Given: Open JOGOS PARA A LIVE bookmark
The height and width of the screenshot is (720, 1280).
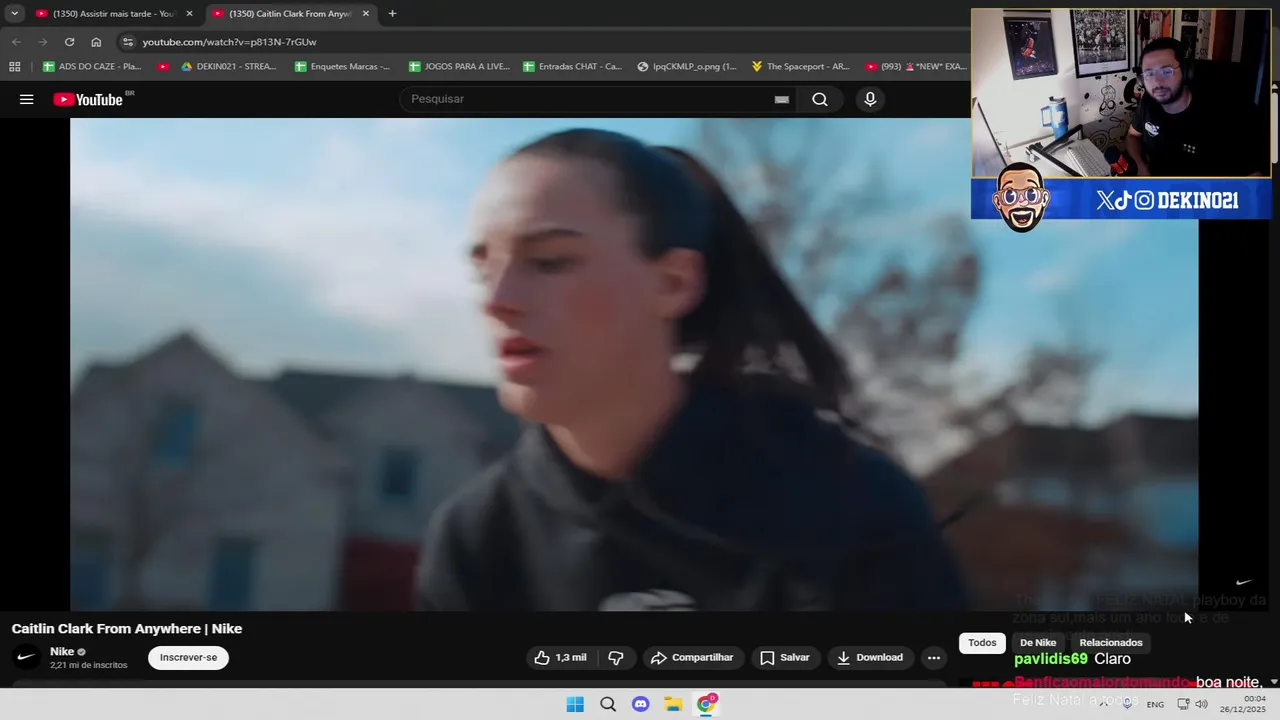Looking at the screenshot, I should pos(459,67).
